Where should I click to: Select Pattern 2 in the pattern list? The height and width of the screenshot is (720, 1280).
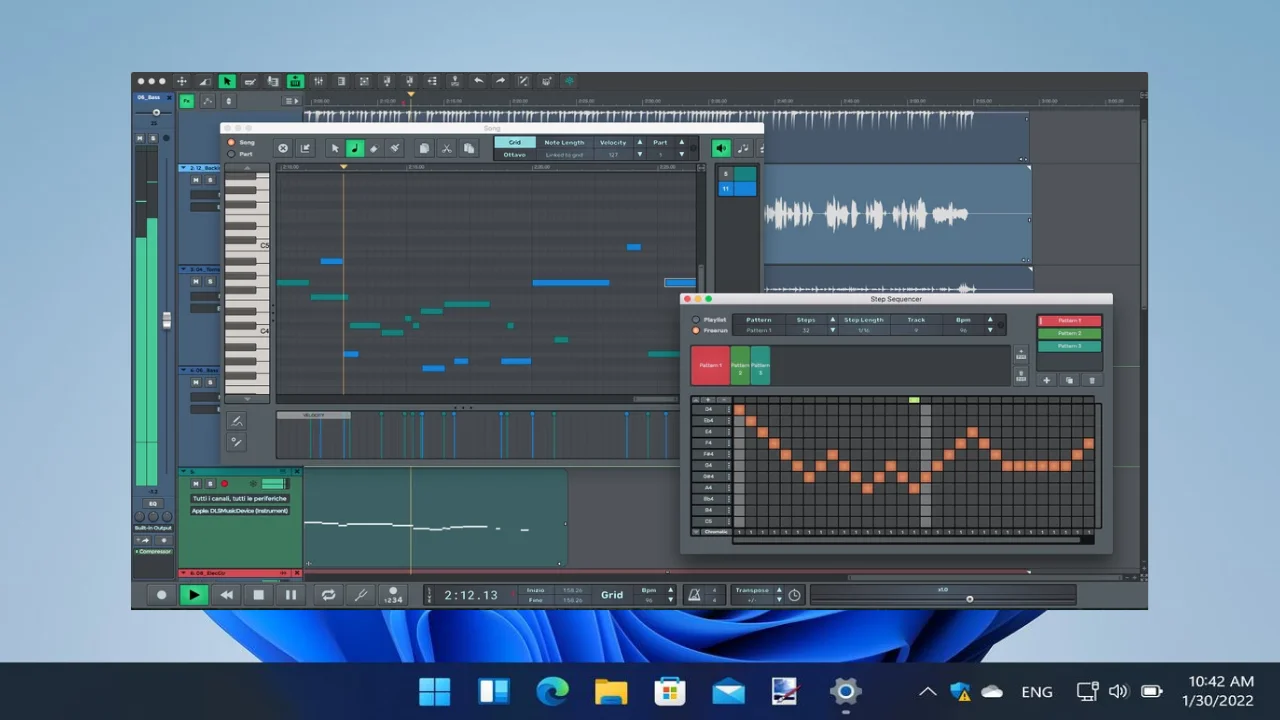tap(1069, 333)
